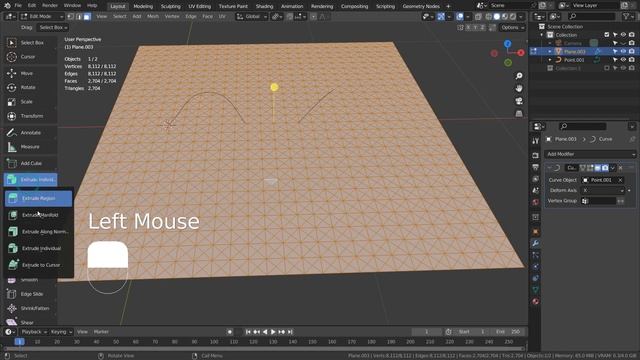The width and height of the screenshot is (640, 360).
Task: Open the viewport Options dropdown
Action: [x=512, y=27]
